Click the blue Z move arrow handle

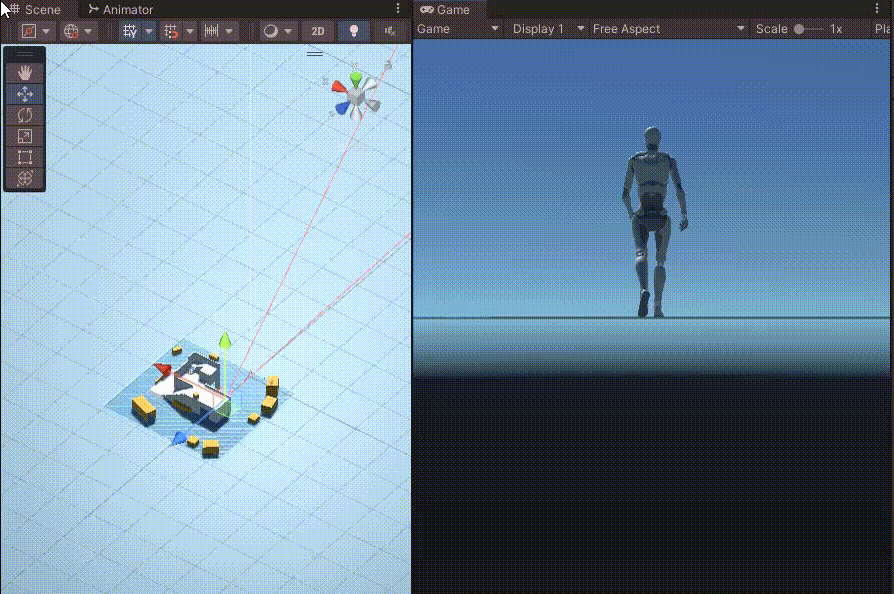179,438
